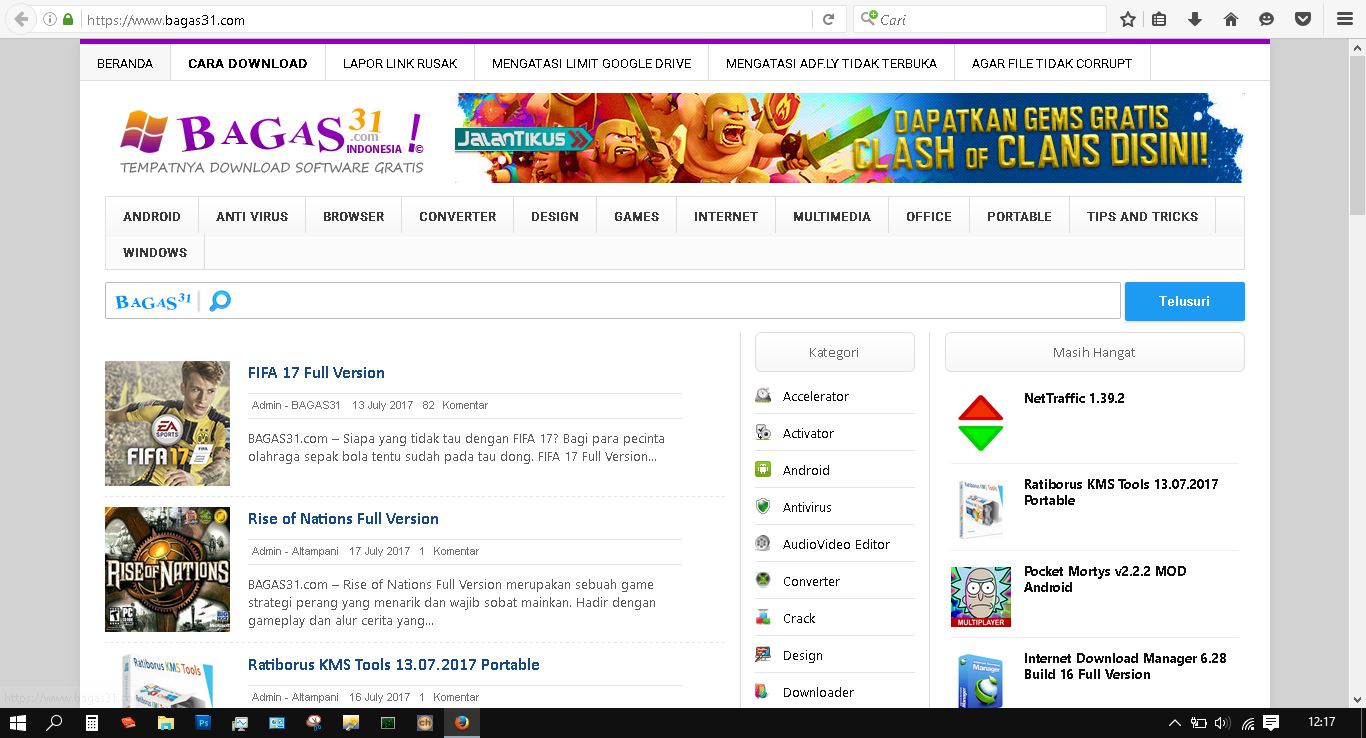Select the MULTIMEDIA category tab
Screen dimensions: 1366x738
point(832,216)
